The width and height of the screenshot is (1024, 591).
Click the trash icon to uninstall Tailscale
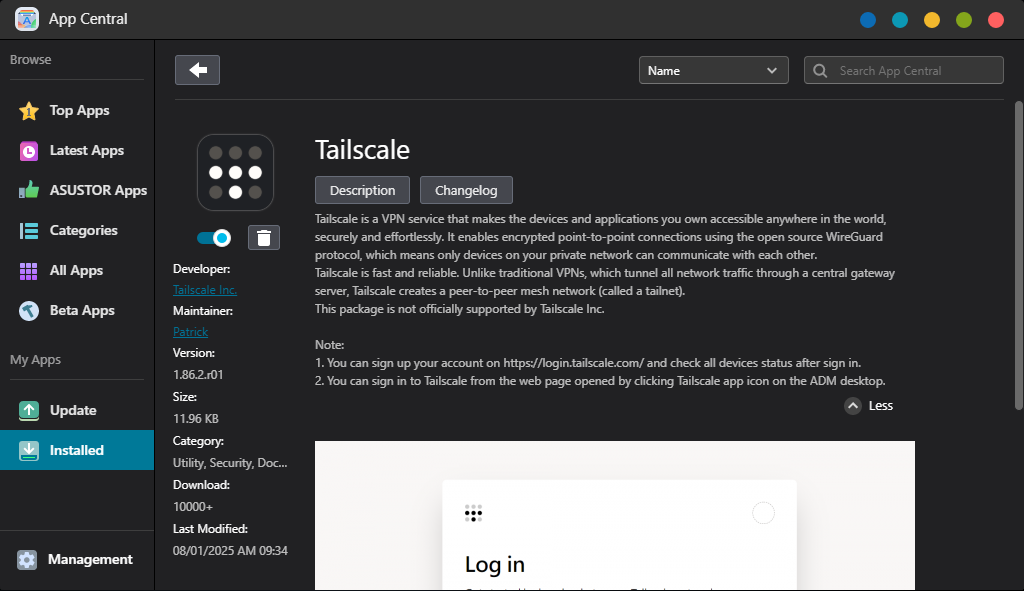(264, 237)
